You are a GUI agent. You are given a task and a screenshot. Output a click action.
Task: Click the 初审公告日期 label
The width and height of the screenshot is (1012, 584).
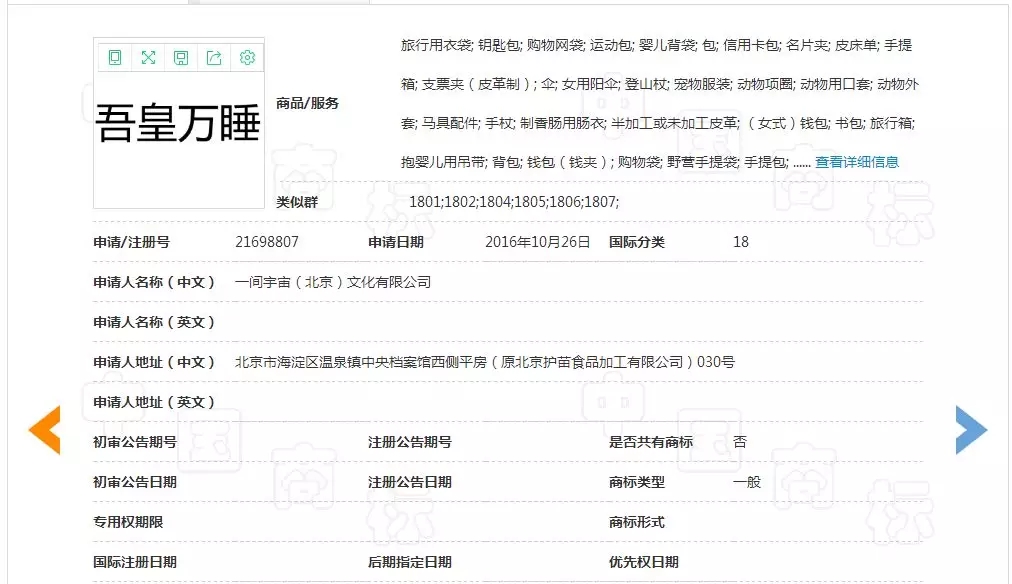coord(135,482)
